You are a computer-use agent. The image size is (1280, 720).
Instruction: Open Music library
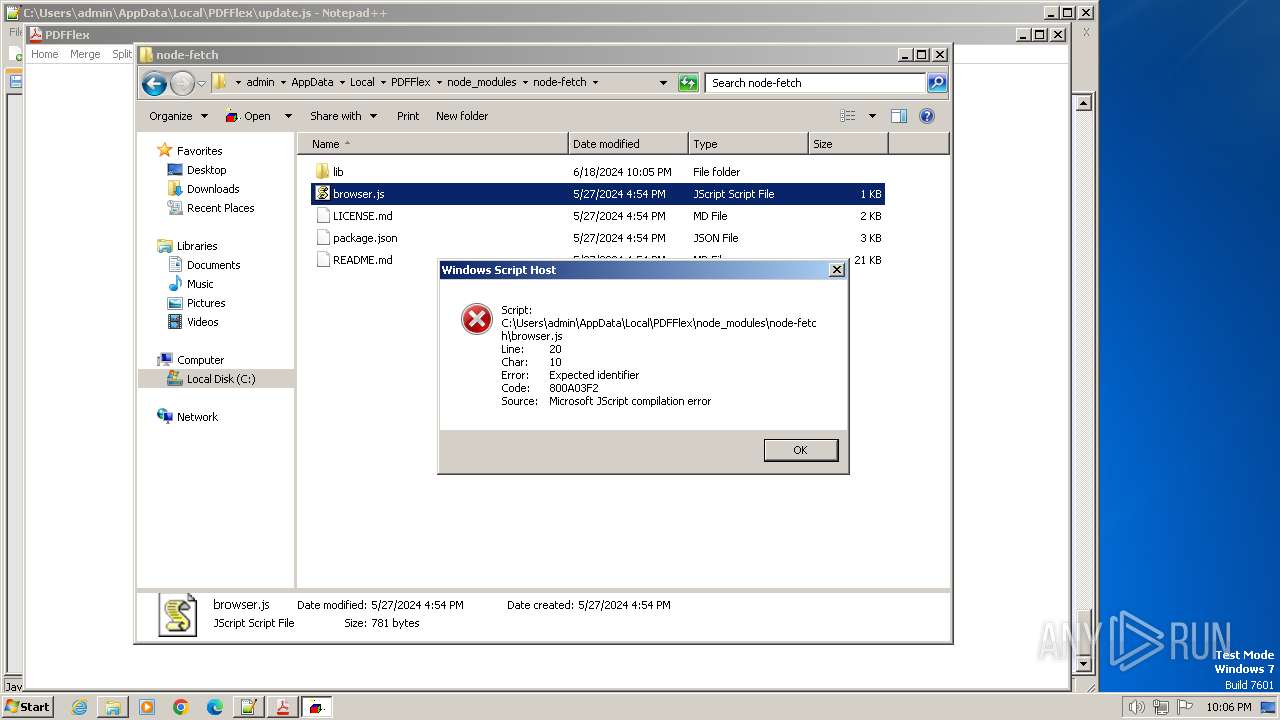click(x=200, y=284)
